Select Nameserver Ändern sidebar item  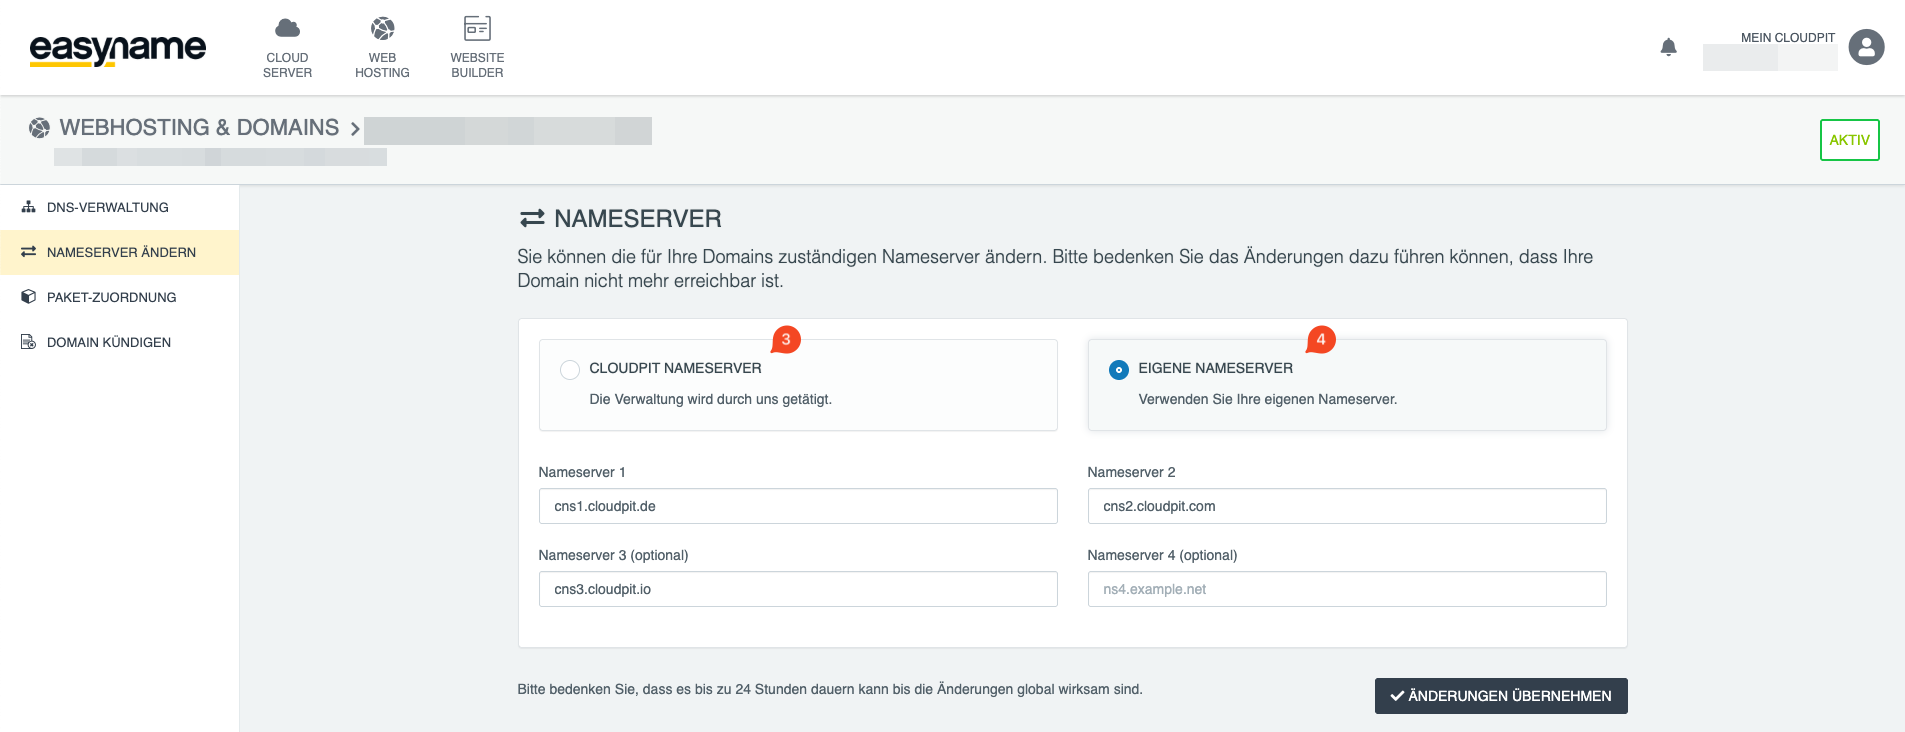coord(121,252)
